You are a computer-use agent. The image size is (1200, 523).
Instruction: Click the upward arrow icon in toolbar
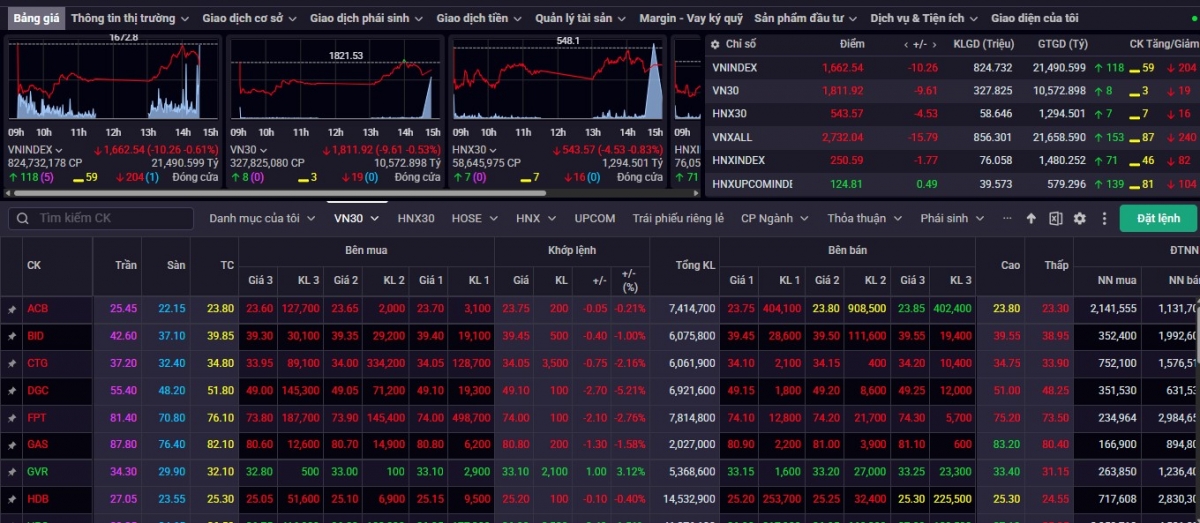pyautogui.click(x=1031, y=219)
